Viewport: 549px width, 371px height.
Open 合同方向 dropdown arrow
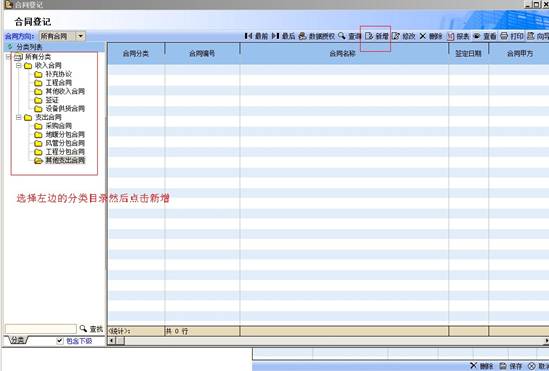[81, 36]
